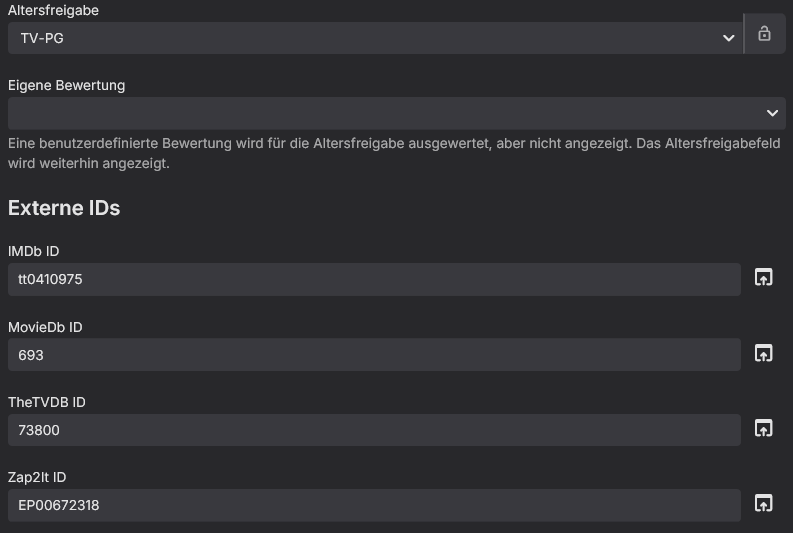Click into the MovieDb ID field with 693

coord(374,354)
